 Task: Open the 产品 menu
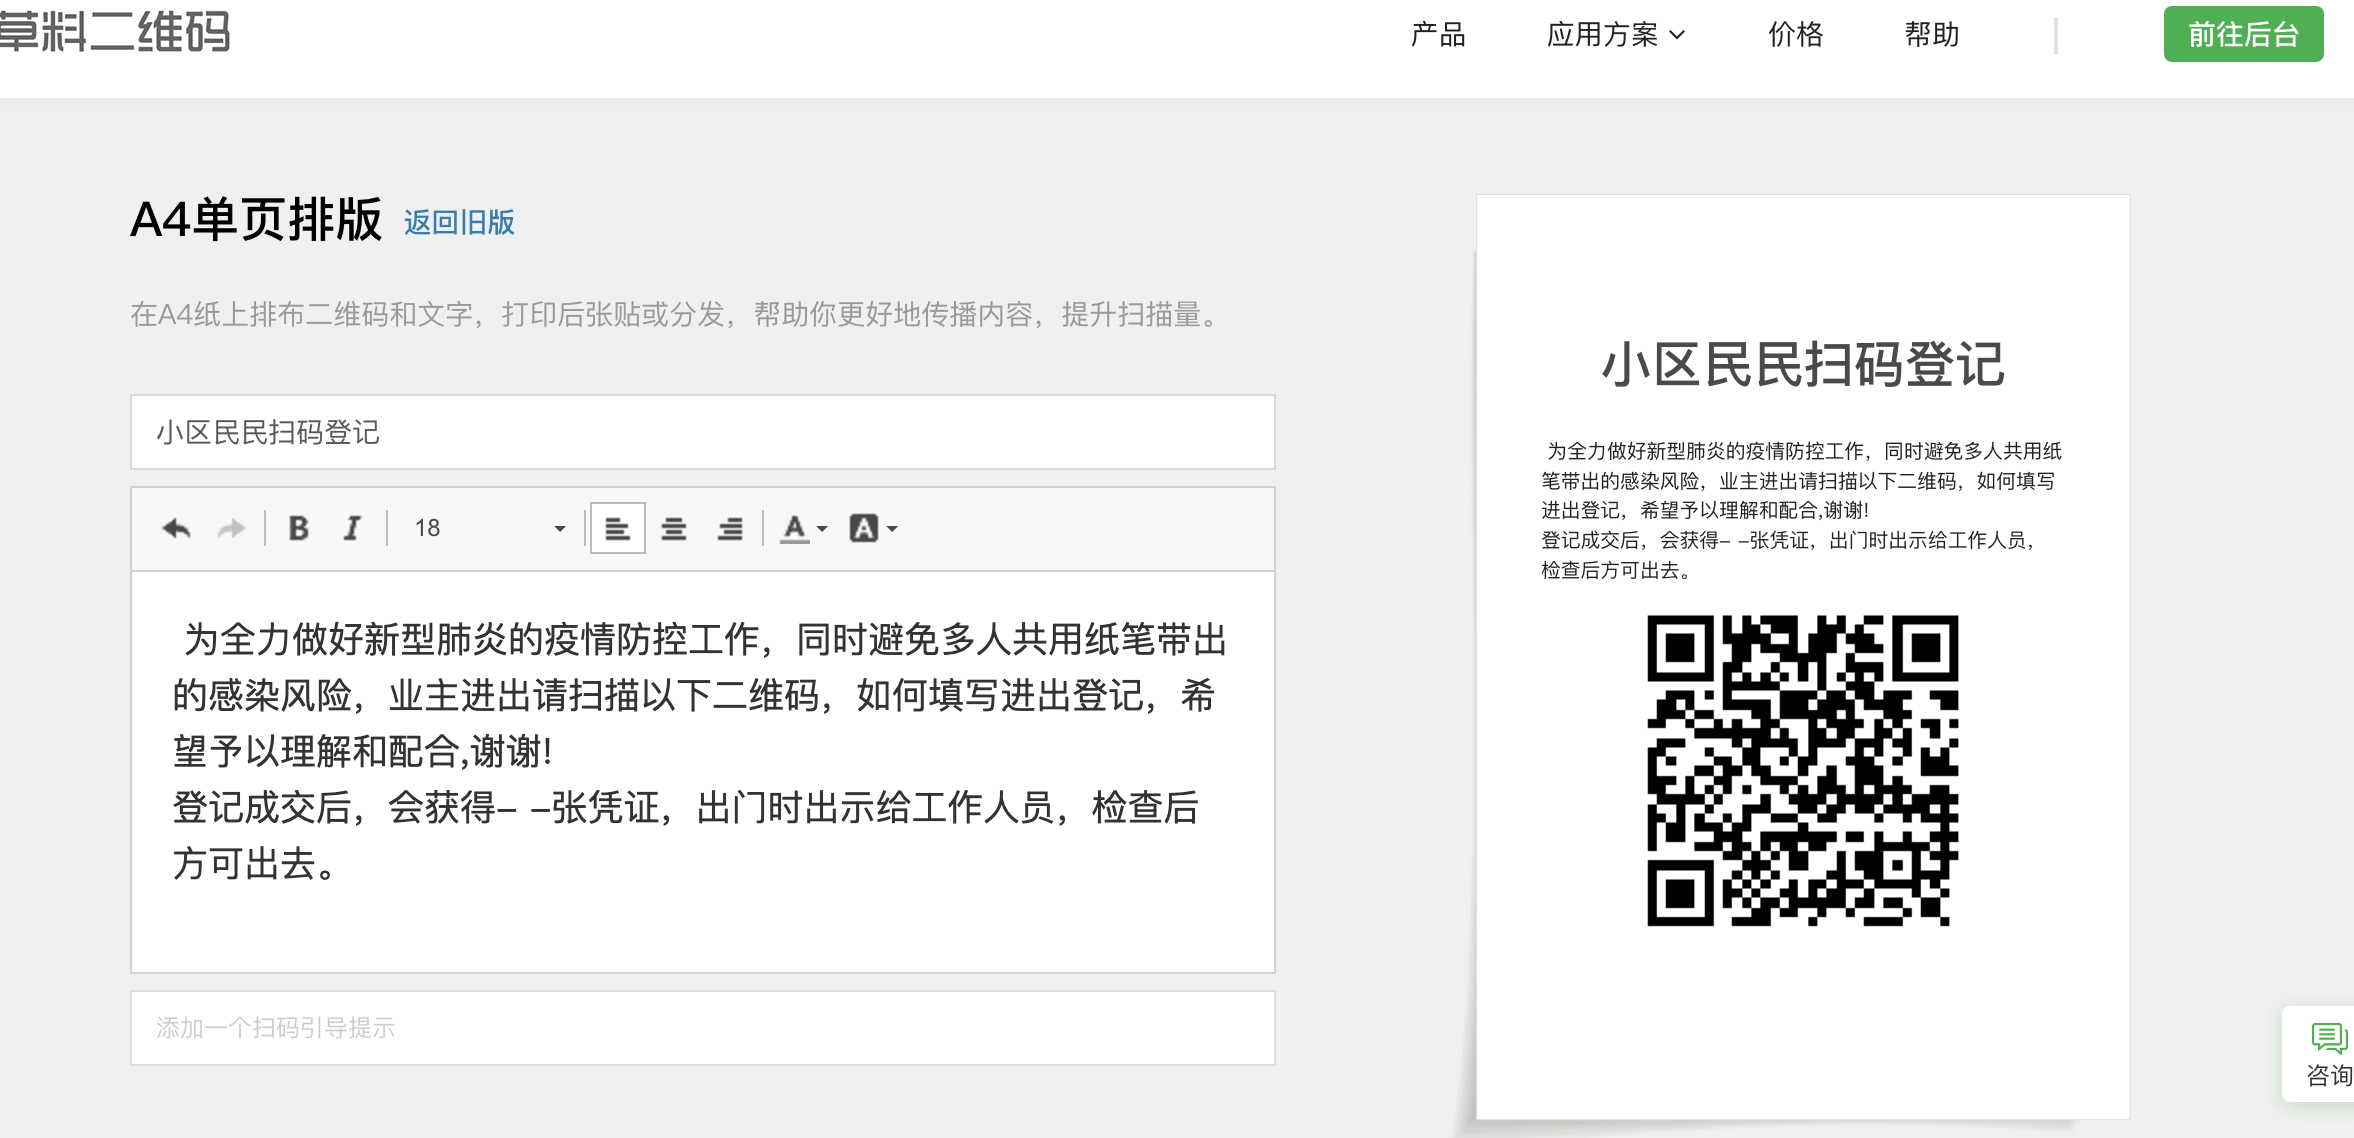(x=1437, y=35)
